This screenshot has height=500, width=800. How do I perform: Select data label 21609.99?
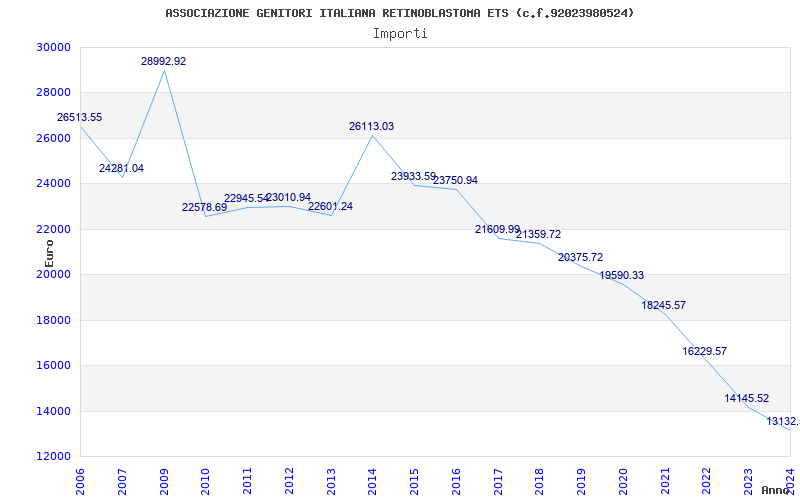[497, 230]
